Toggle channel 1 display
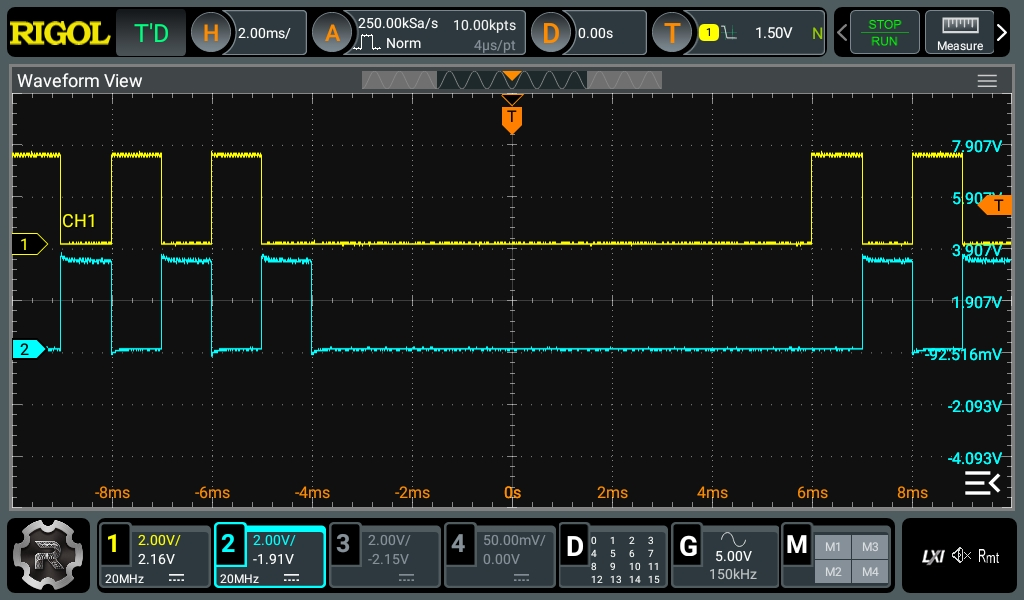Viewport: 1024px width, 600px height. pos(154,556)
